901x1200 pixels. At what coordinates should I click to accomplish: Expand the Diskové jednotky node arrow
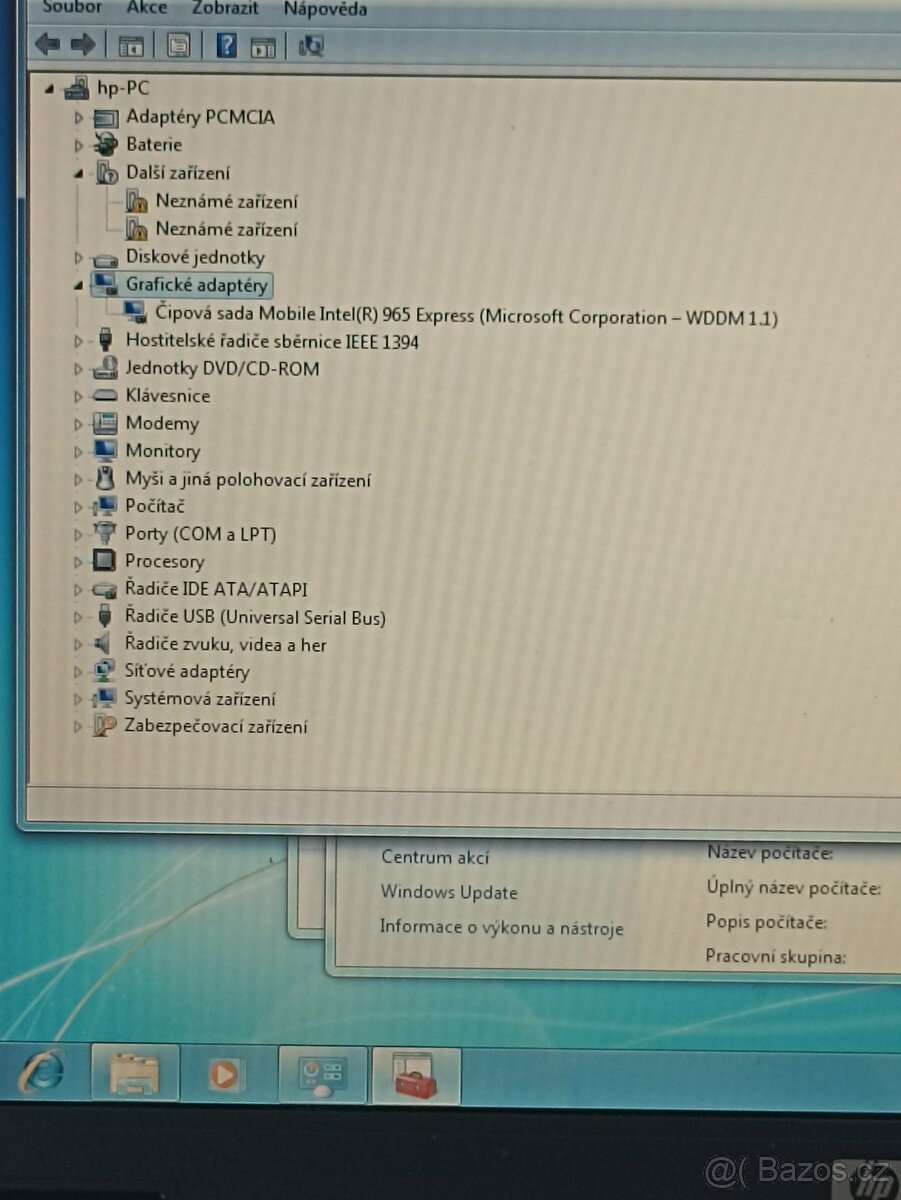[79, 258]
